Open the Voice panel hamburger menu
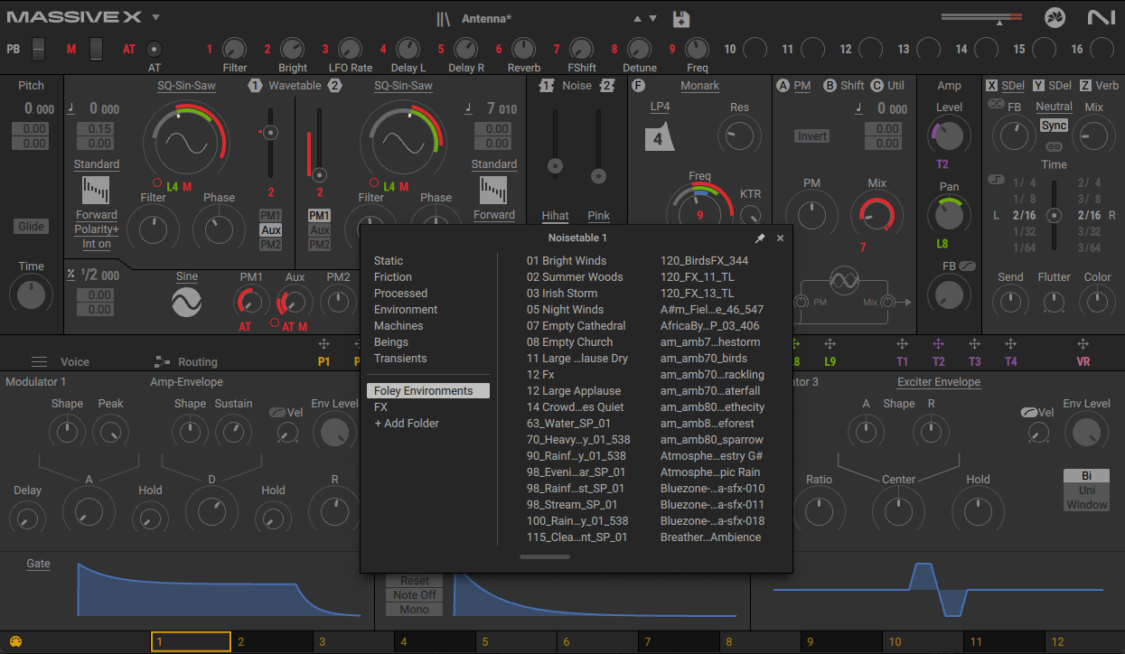The width and height of the screenshot is (1125, 654). tap(39, 362)
